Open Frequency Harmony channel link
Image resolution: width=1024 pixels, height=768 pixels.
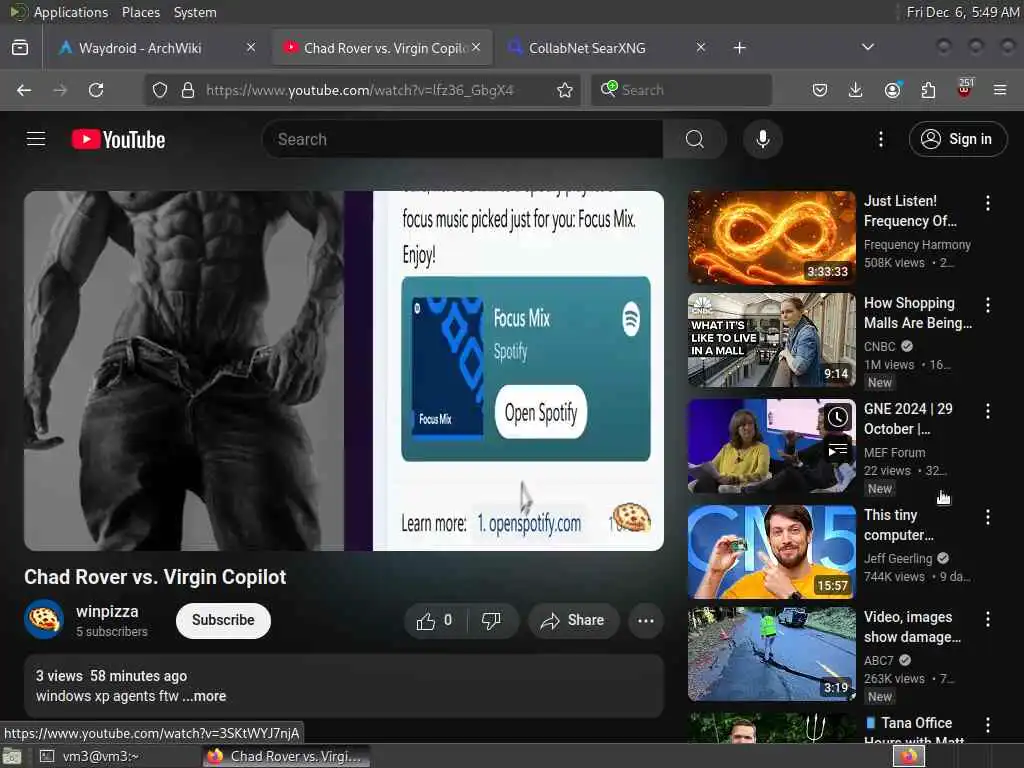(x=917, y=245)
